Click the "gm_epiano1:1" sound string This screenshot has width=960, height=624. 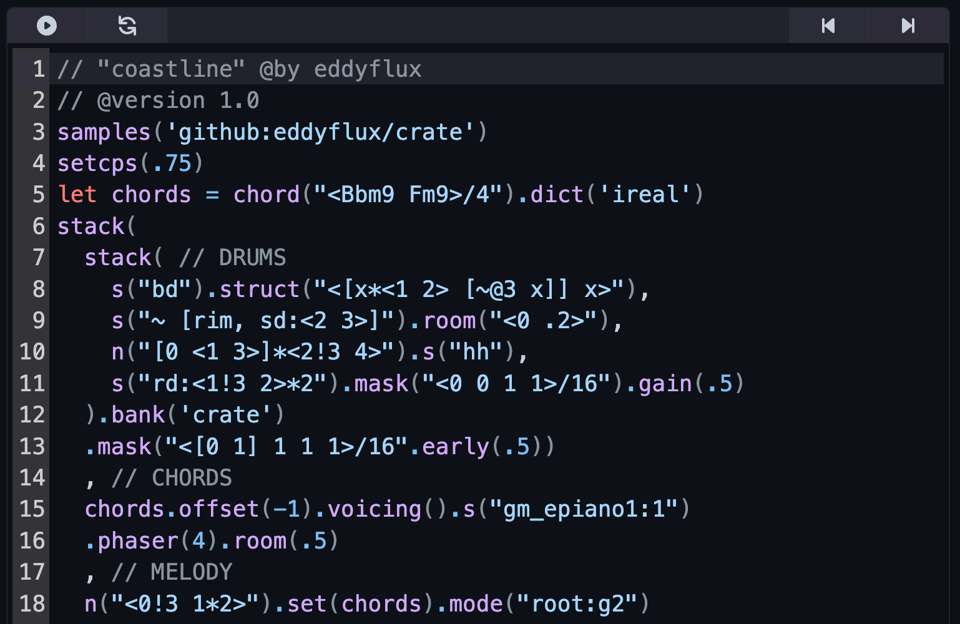(x=583, y=509)
